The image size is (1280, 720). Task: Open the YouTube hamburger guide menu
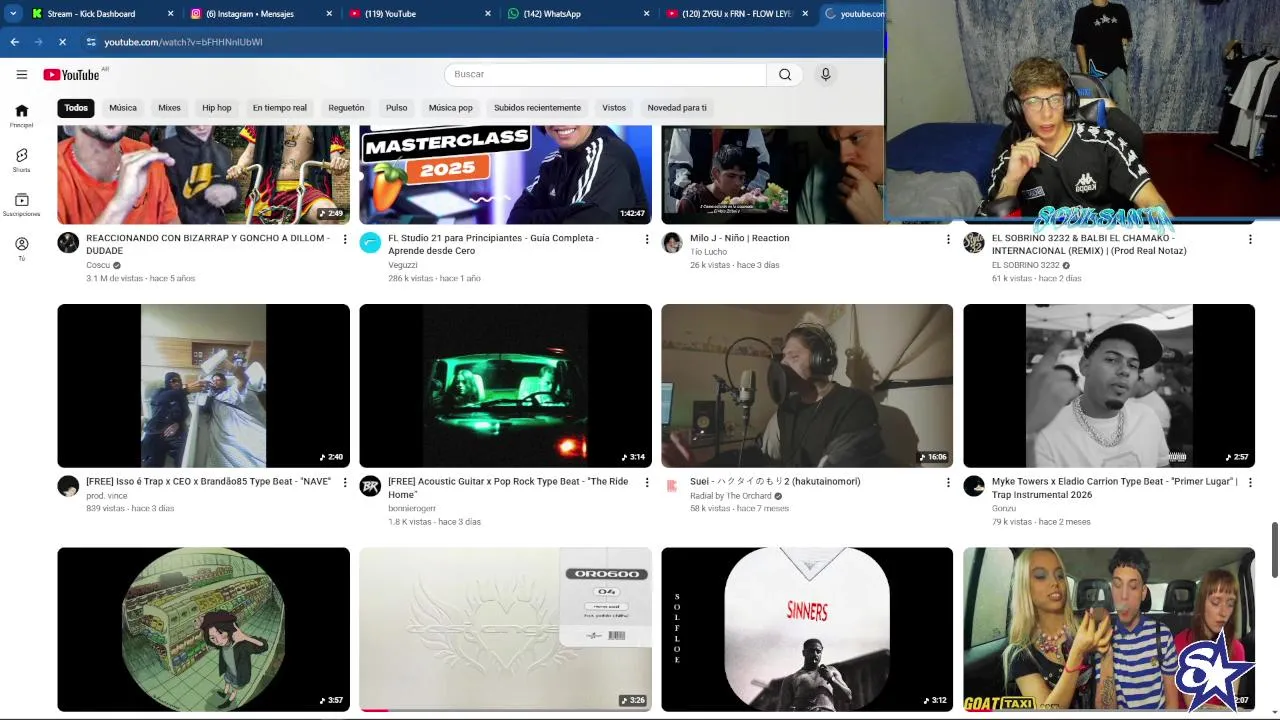pos(21,74)
